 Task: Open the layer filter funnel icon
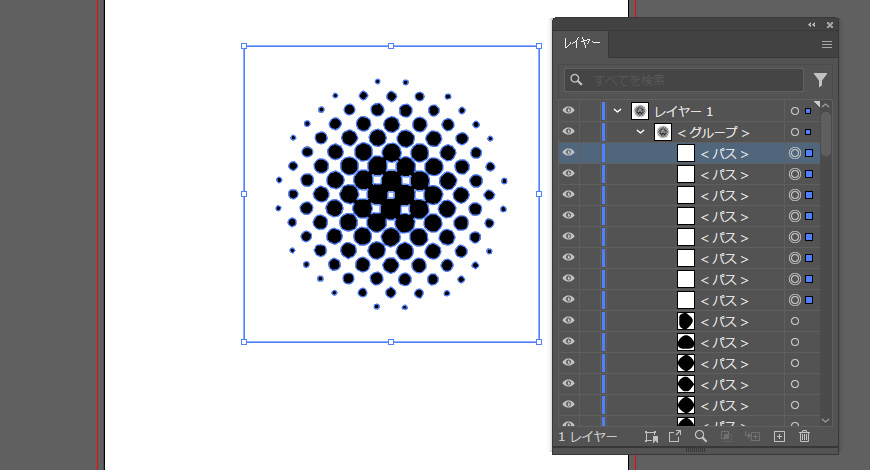click(x=821, y=80)
